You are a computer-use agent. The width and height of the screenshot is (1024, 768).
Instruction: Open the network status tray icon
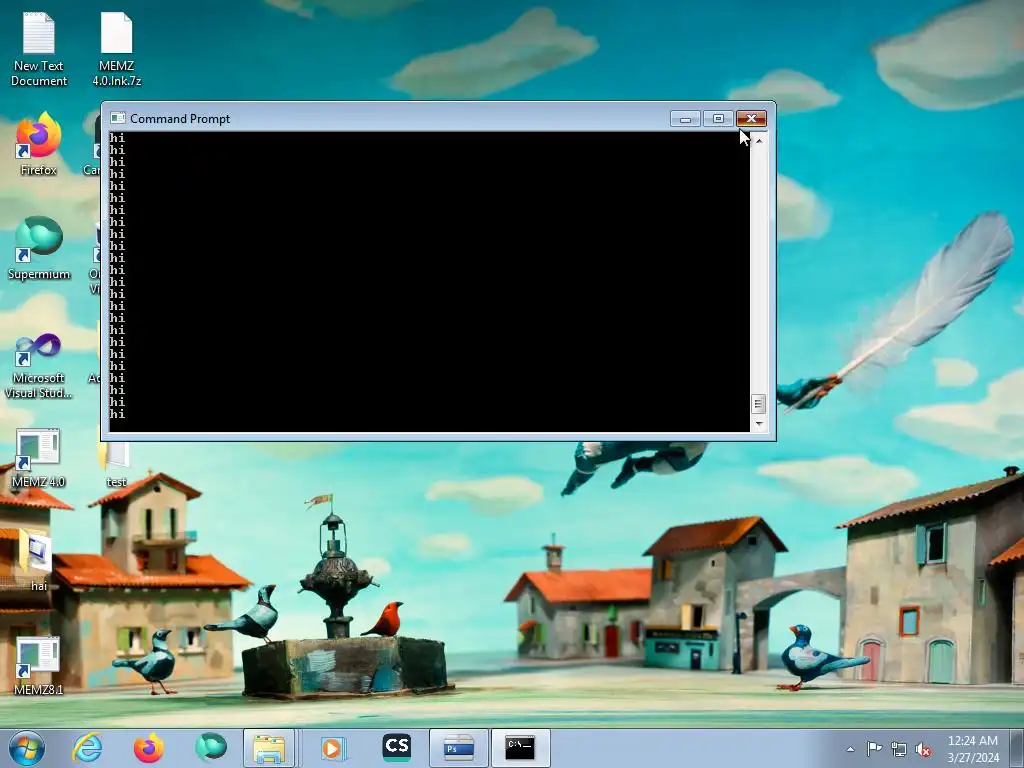point(899,749)
